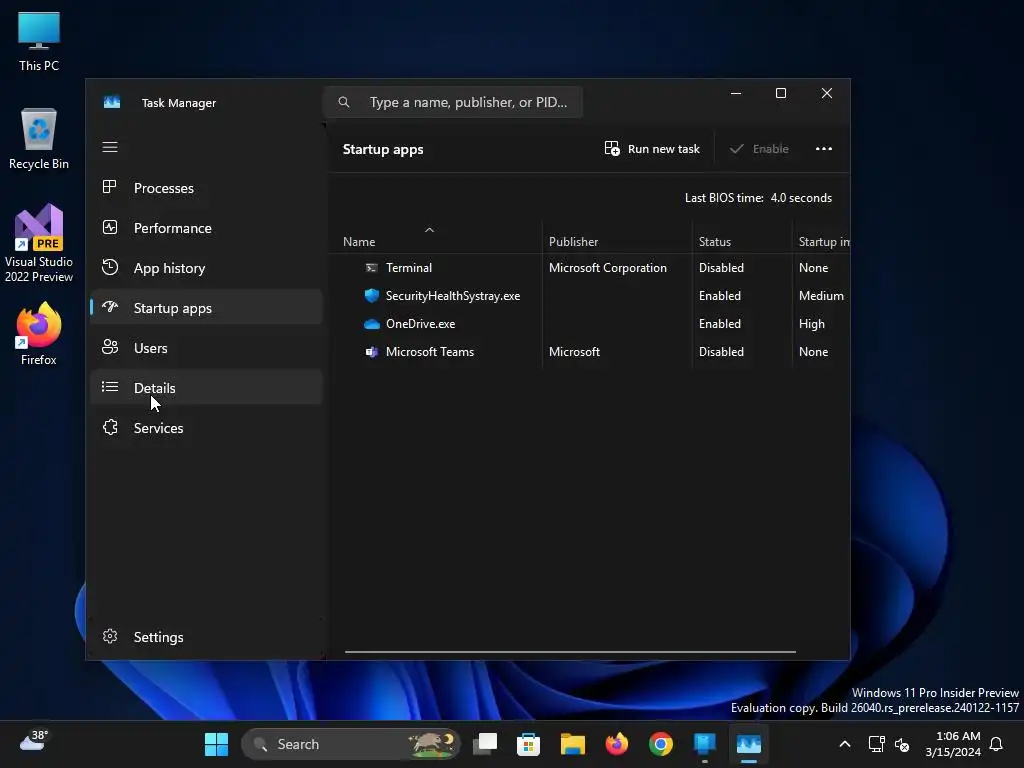This screenshot has width=1024, height=768.
Task: Sort by the Startup impact column header
Action: 824,242
